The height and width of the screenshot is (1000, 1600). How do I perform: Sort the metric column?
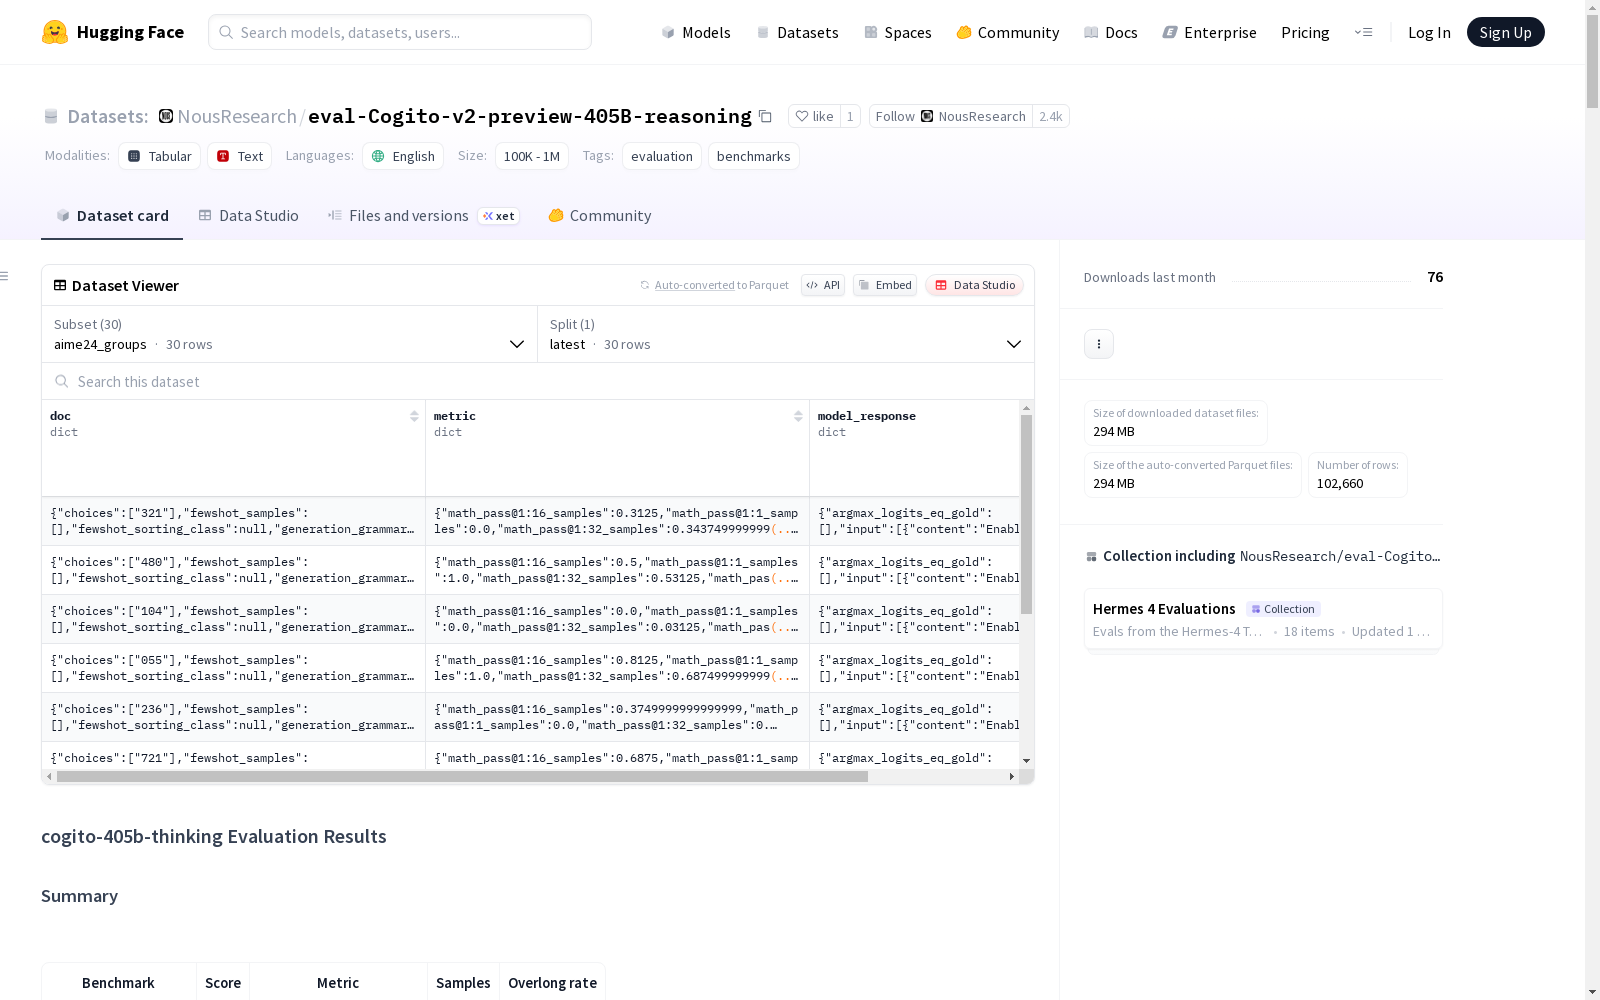(x=798, y=416)
